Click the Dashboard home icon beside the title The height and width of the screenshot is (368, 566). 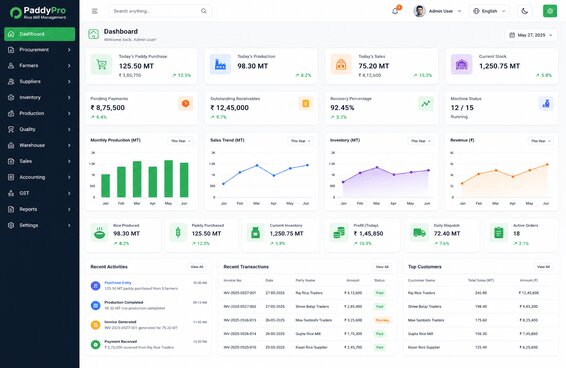pyautogui.click(x=93, y=34)
